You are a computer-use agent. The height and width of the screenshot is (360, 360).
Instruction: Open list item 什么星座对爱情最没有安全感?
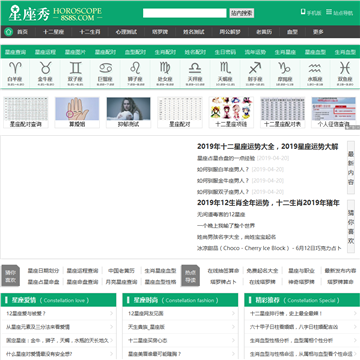click(39, 354)
